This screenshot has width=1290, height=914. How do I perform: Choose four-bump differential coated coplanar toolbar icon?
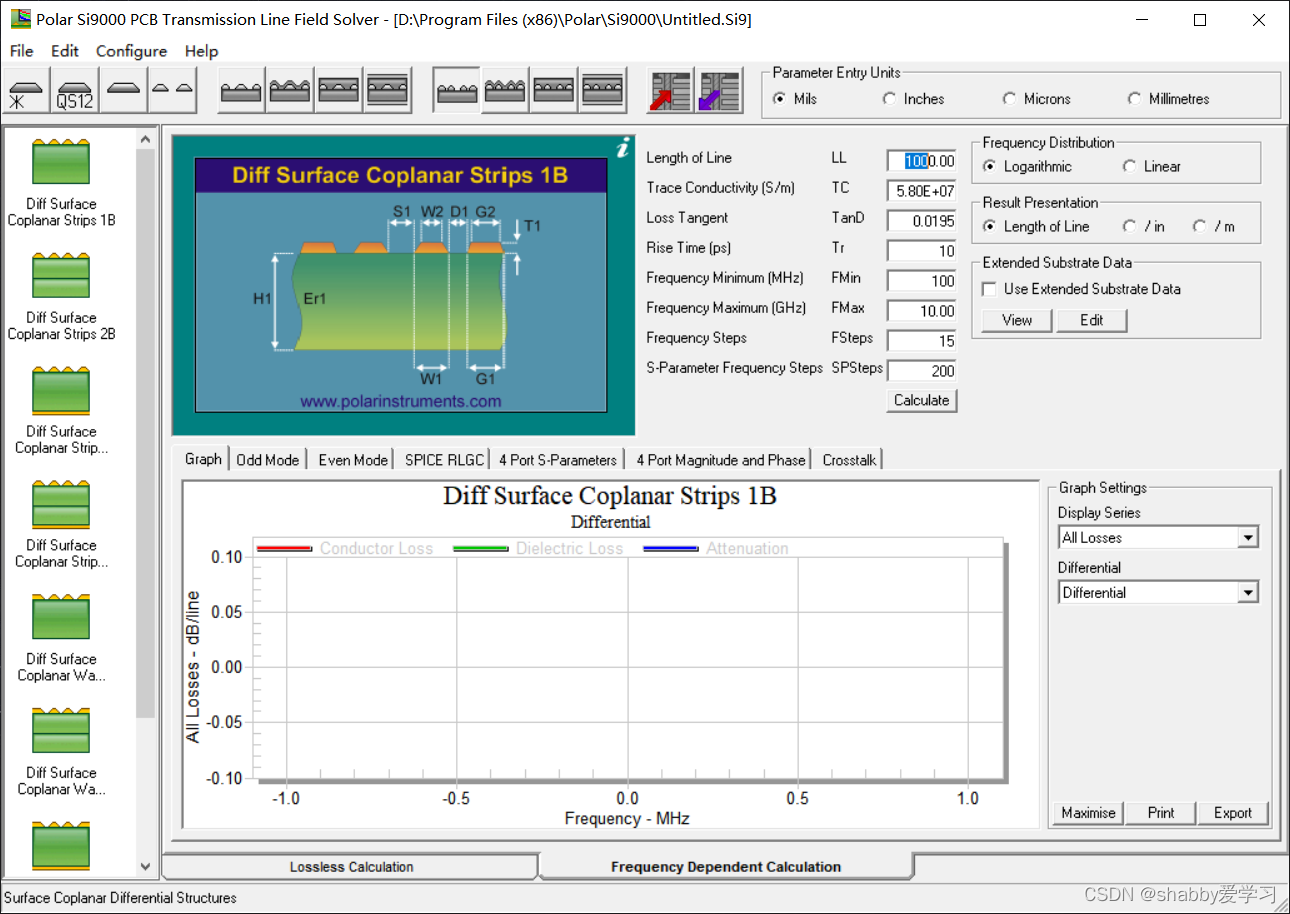tap(505, 91)
